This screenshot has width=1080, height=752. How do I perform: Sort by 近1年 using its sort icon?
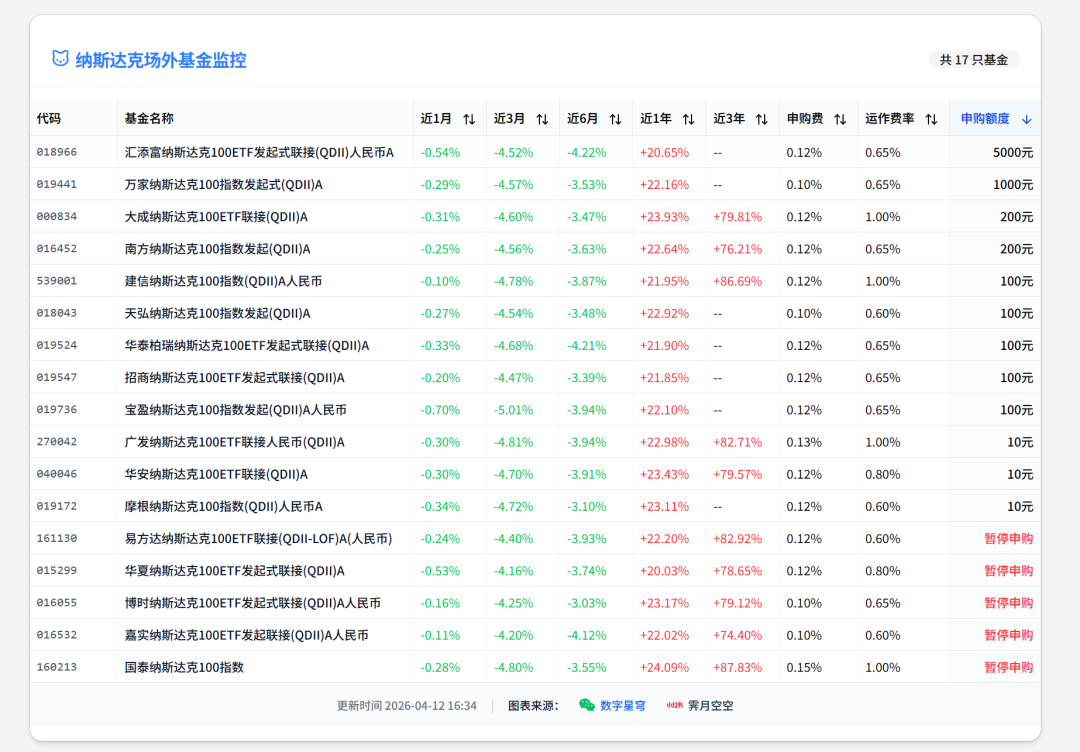point(688,119)
